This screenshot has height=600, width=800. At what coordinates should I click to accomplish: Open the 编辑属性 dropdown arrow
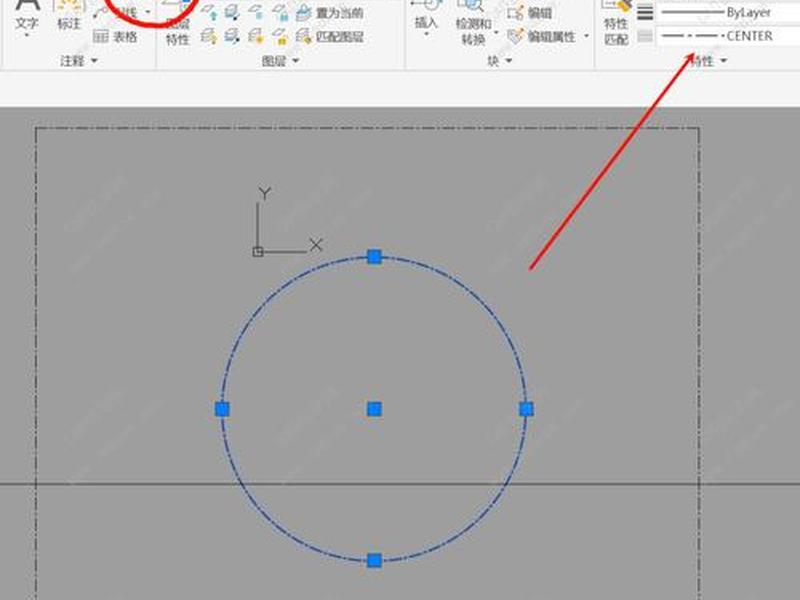coord(586,36)
